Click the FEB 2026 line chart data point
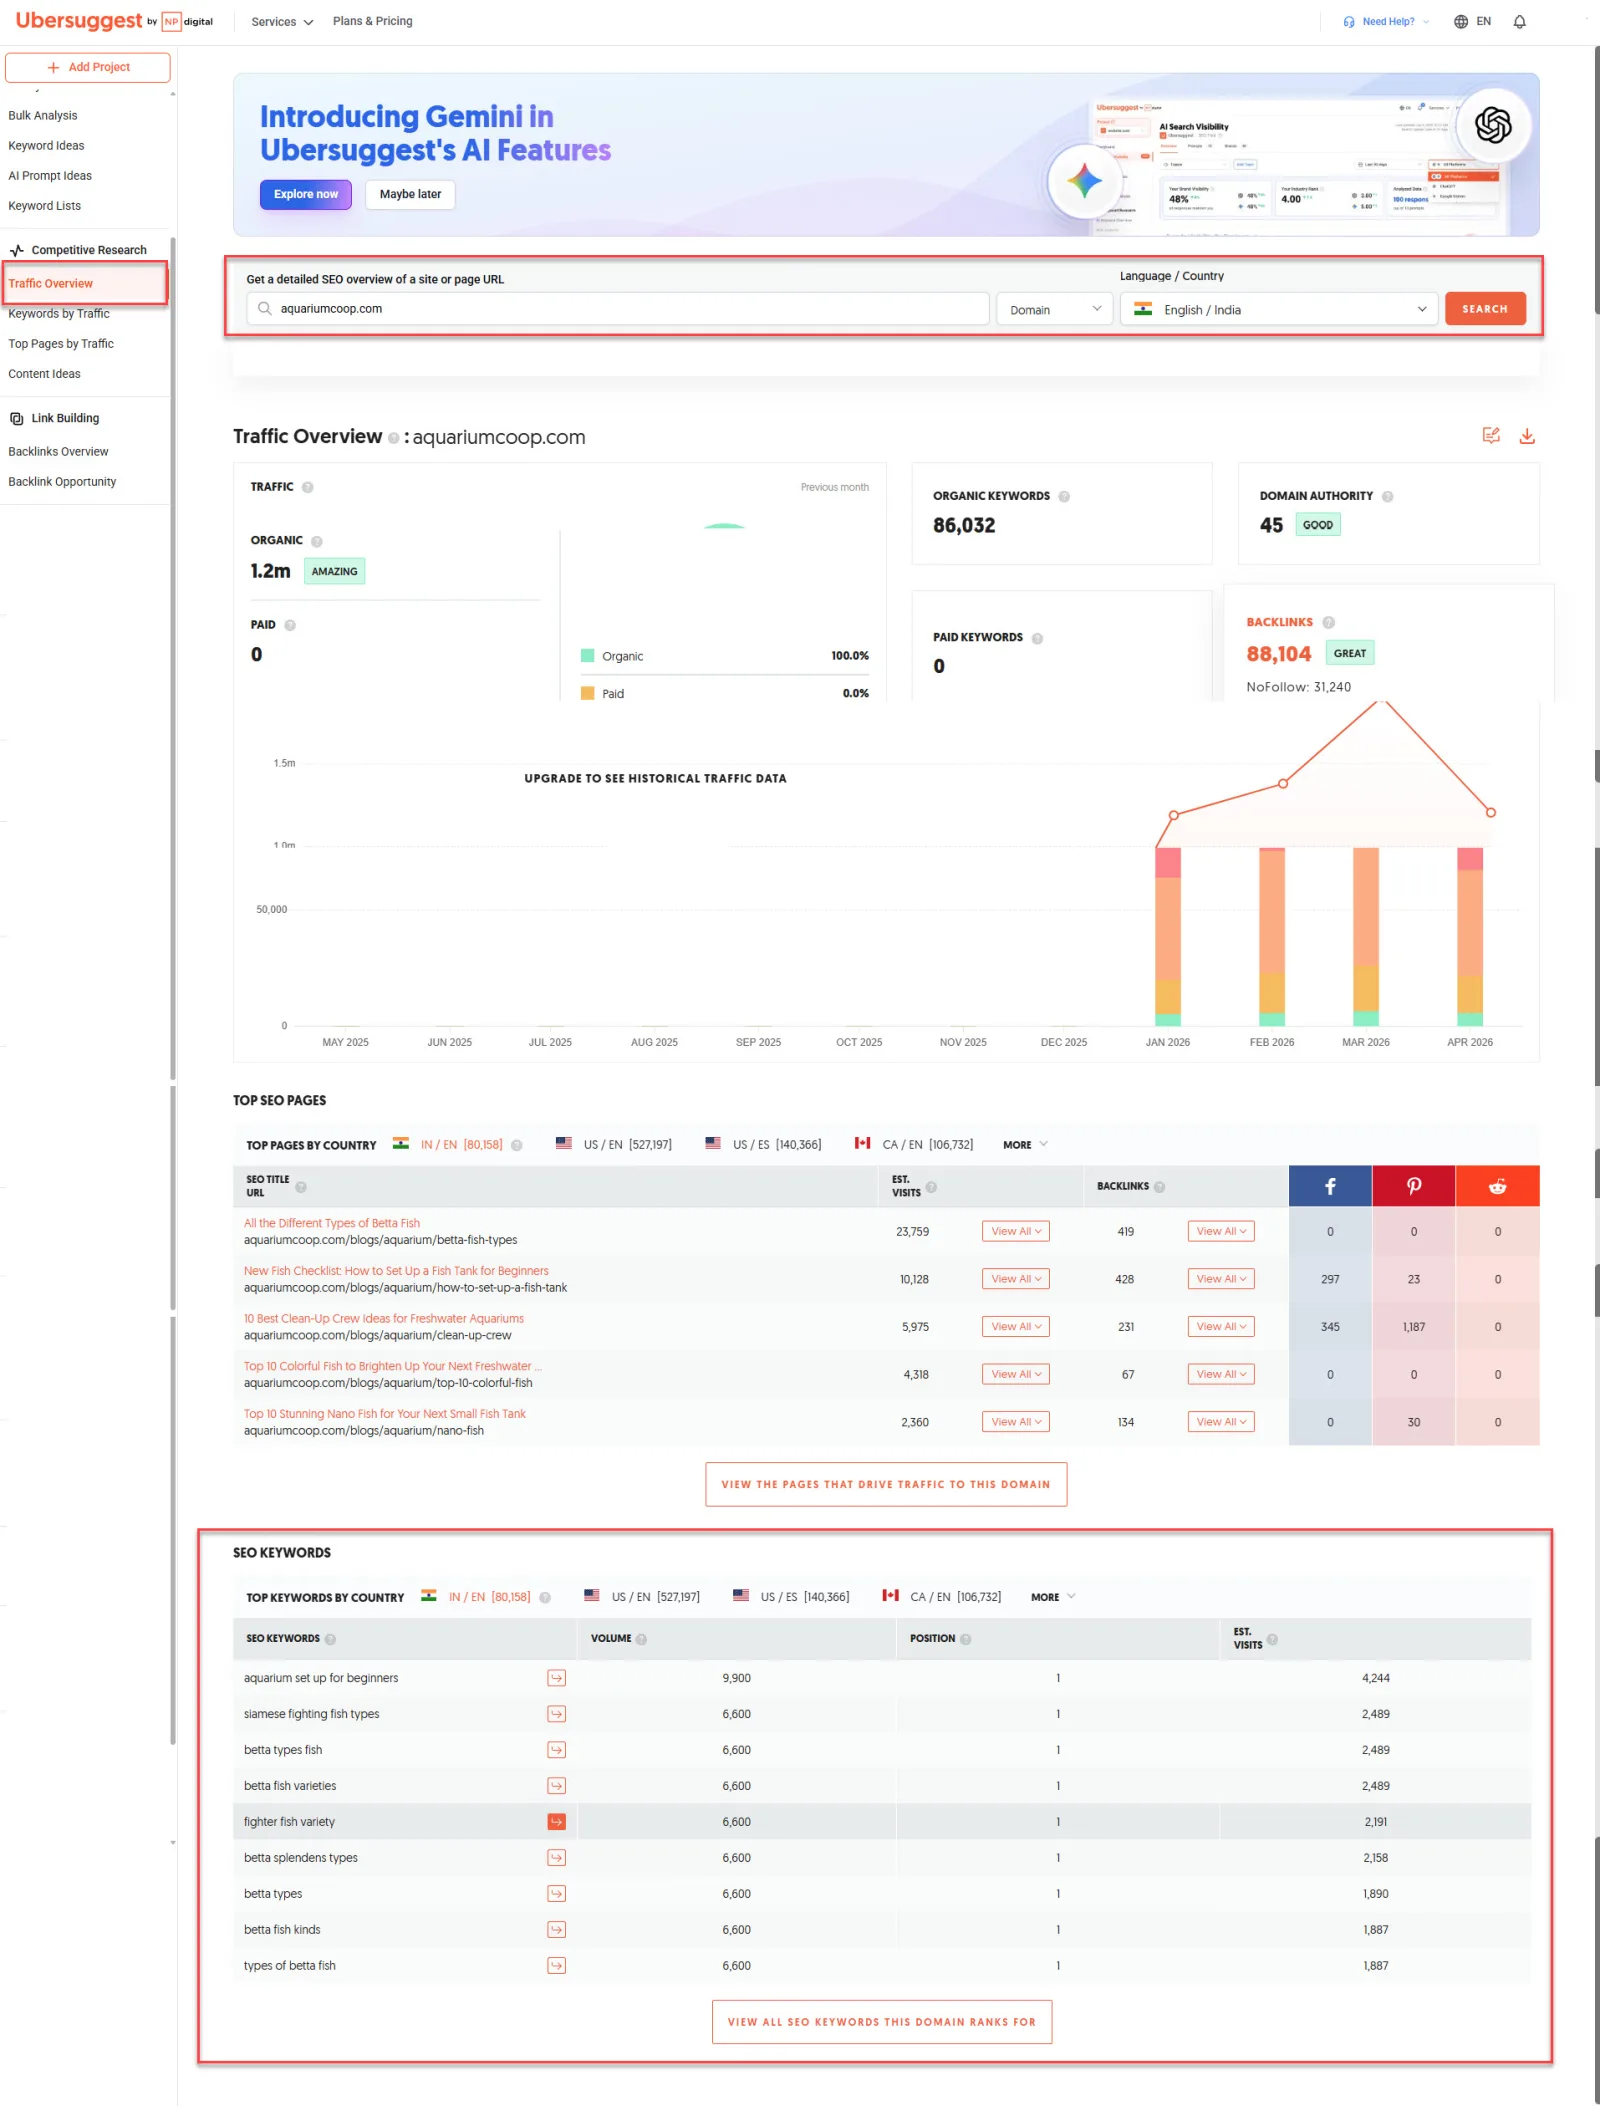Viewport: 1600px width, 2106px height. pos(1283,784)
